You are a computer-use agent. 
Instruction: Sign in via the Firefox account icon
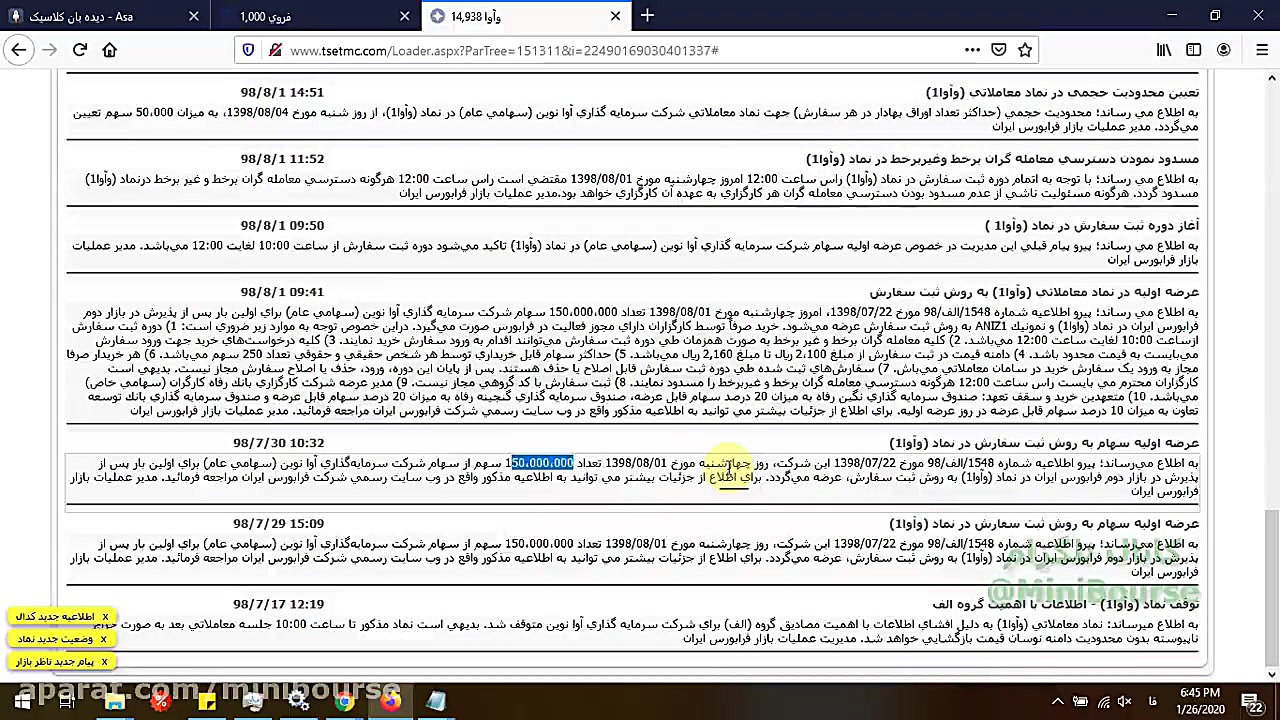[x=1223, y=50]
